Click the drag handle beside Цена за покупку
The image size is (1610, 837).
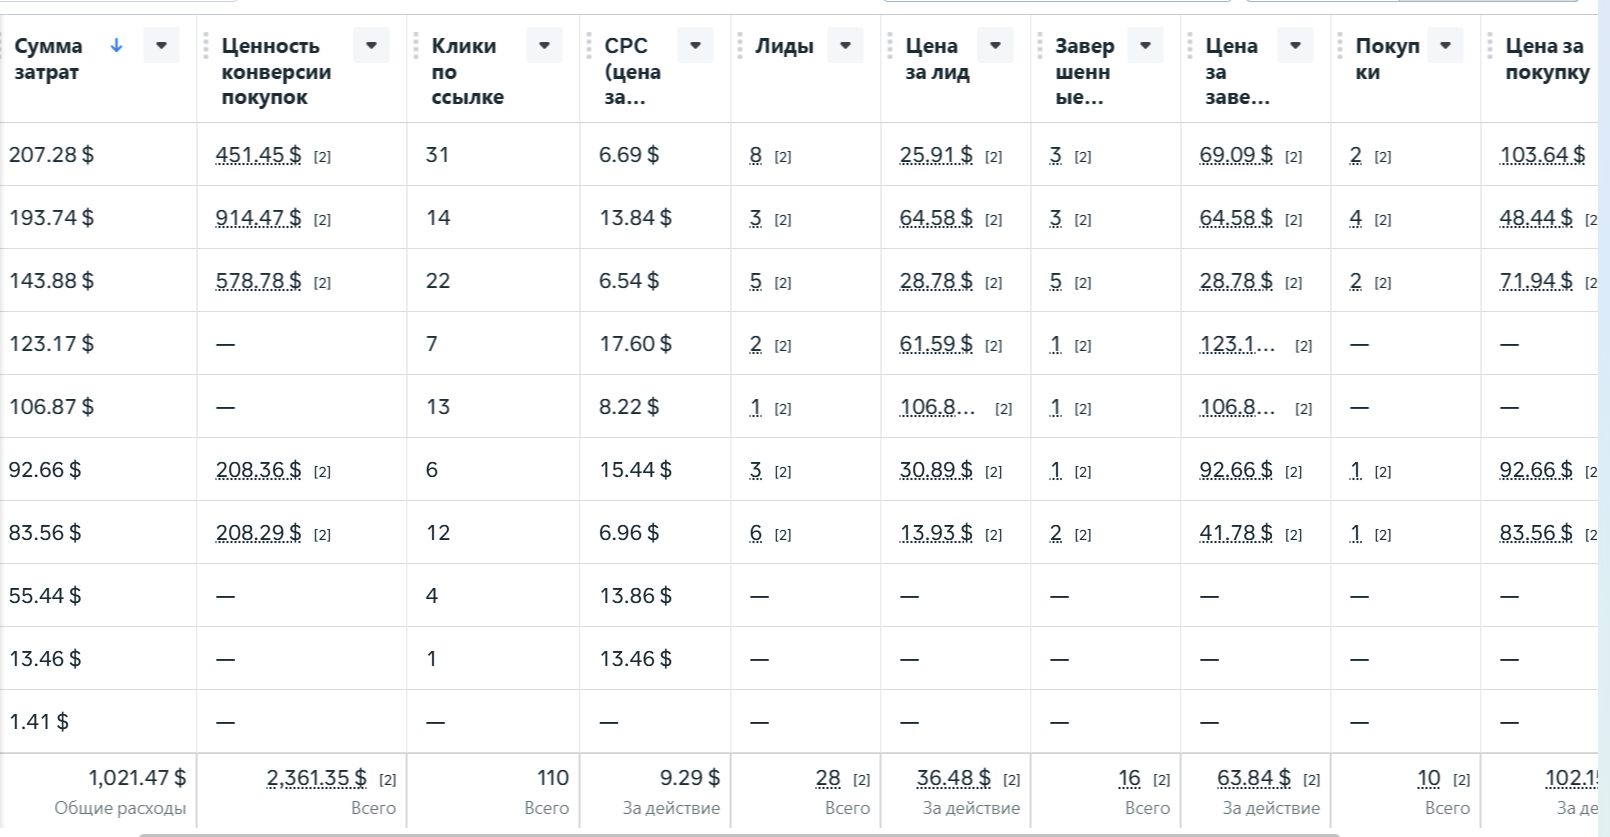point(1490,46)
